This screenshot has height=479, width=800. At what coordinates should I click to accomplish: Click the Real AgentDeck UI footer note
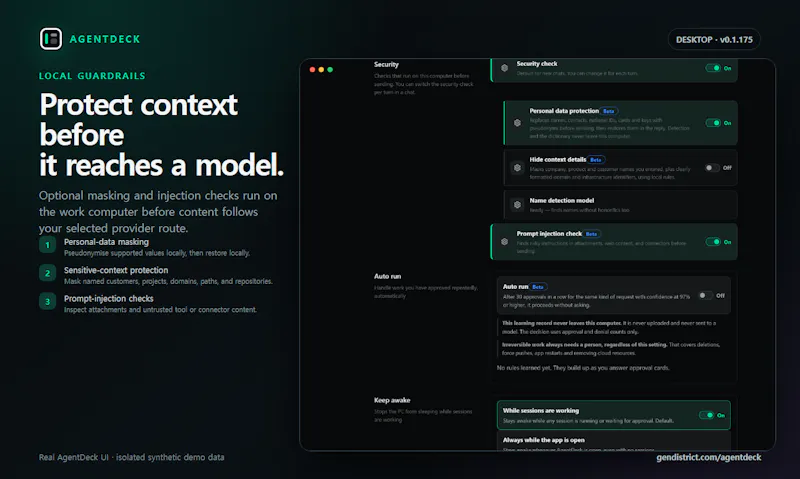point(132,458)
